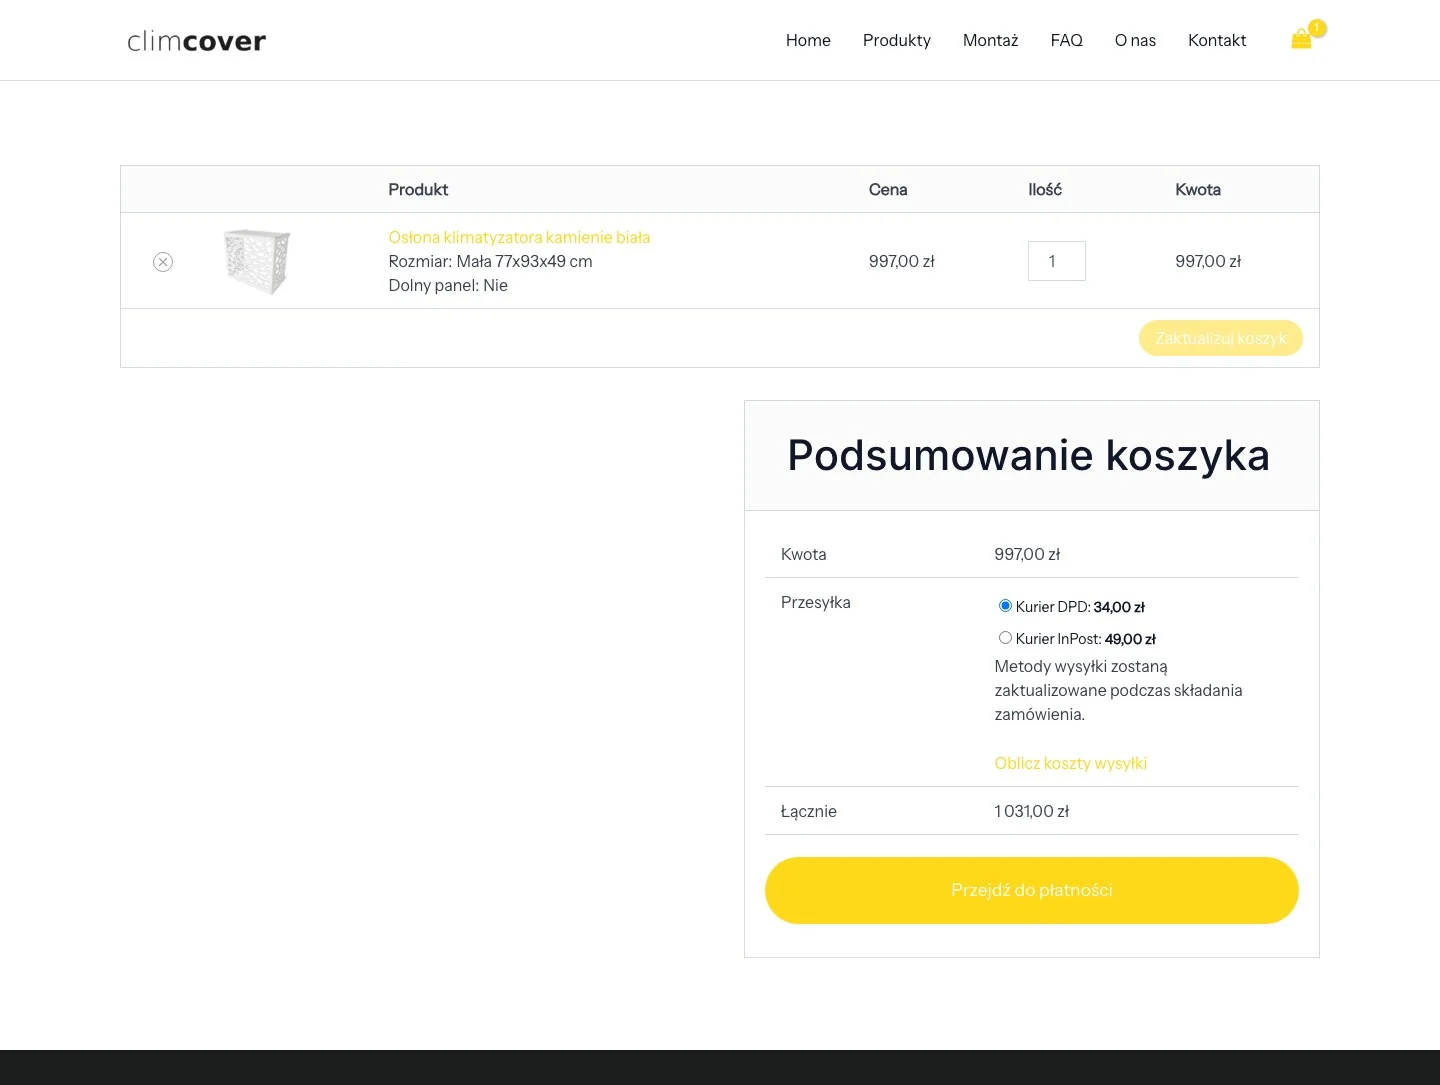Click the product quantity input field
This screenshot has width=1440, height=1085.
(1057, 261)
